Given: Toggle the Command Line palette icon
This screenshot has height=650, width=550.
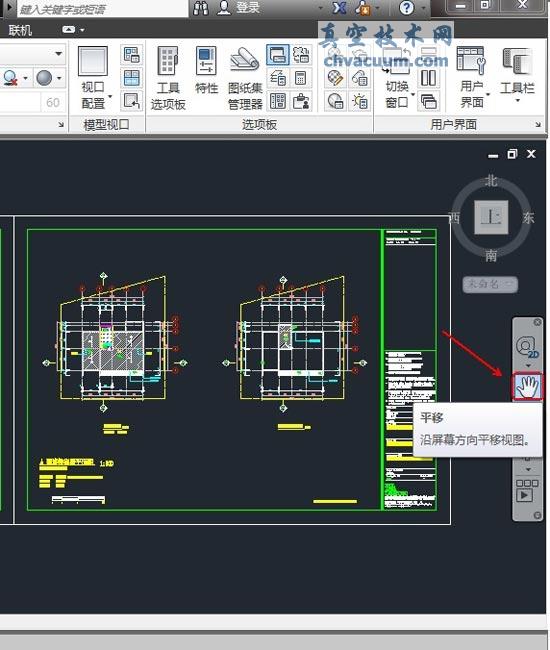Looking at the screenshot, I should tap(278, 55).
